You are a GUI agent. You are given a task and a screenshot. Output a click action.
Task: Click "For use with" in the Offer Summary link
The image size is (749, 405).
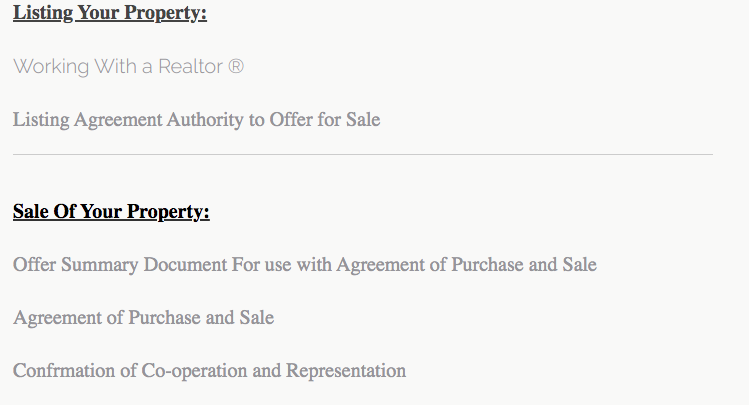click(x=282, y=265)
